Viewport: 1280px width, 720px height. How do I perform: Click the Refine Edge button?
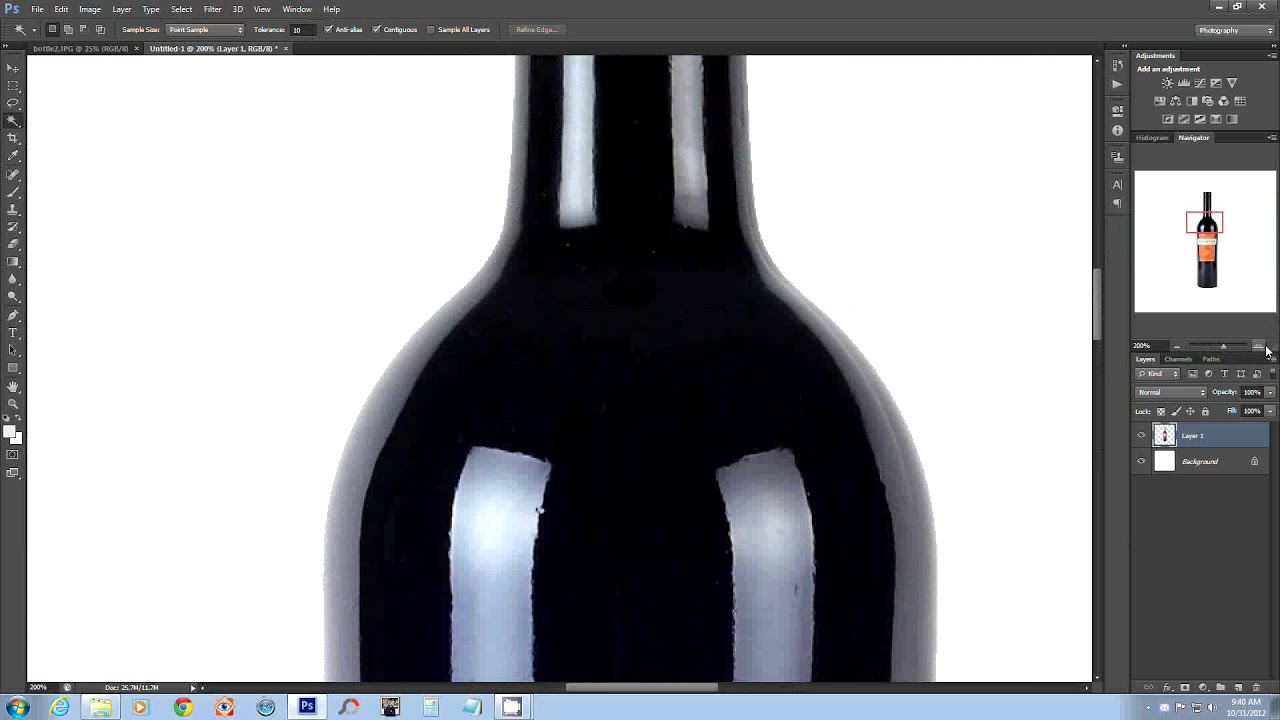(x=536, y=30)
